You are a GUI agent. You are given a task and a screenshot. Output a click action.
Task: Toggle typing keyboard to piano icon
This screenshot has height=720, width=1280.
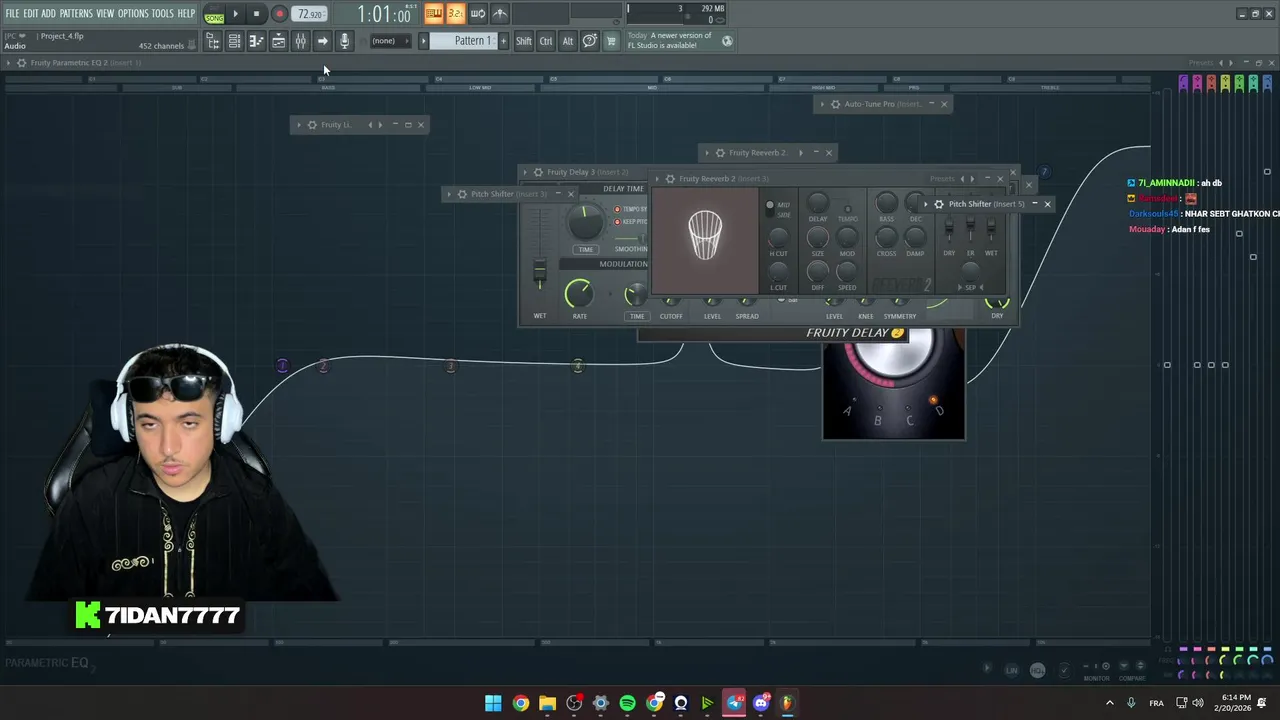click(x=434, y=14)
